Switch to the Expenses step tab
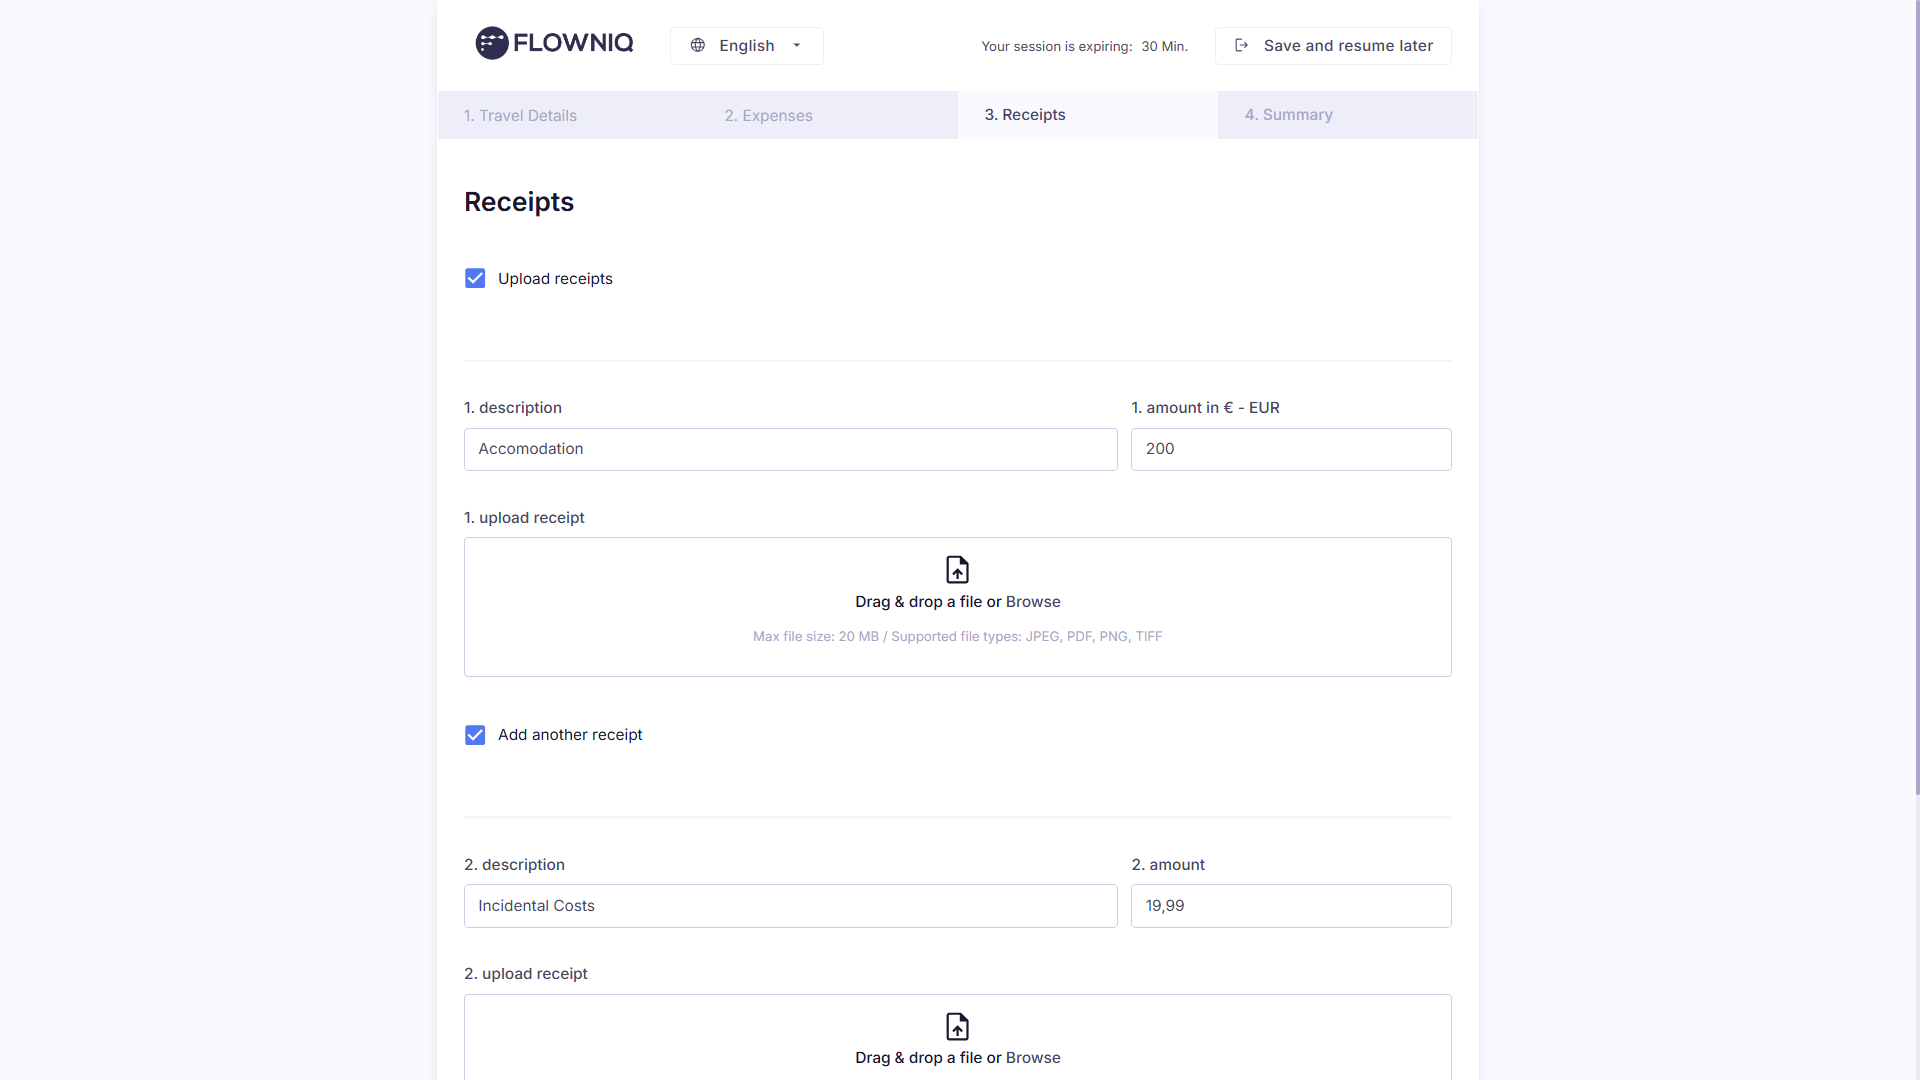Viewport: 1920px width, 1080px height. (768, 116)
